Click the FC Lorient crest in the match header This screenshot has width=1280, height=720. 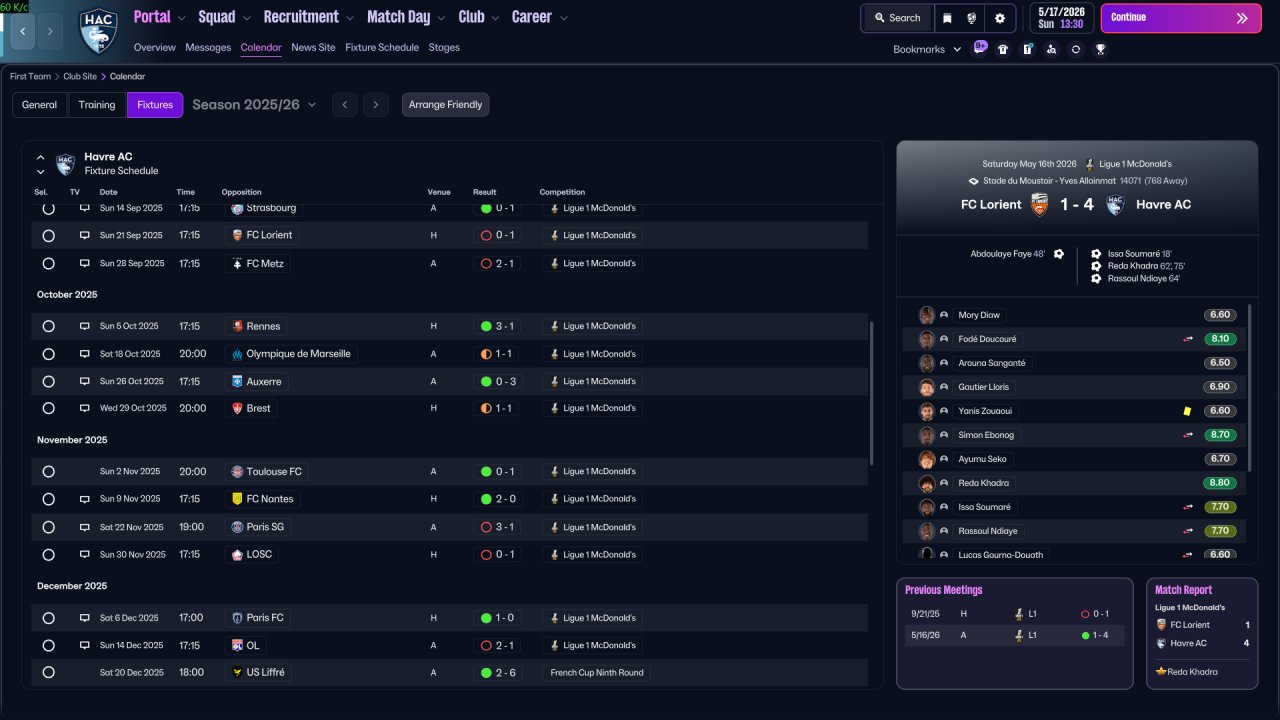[1040, 204]
